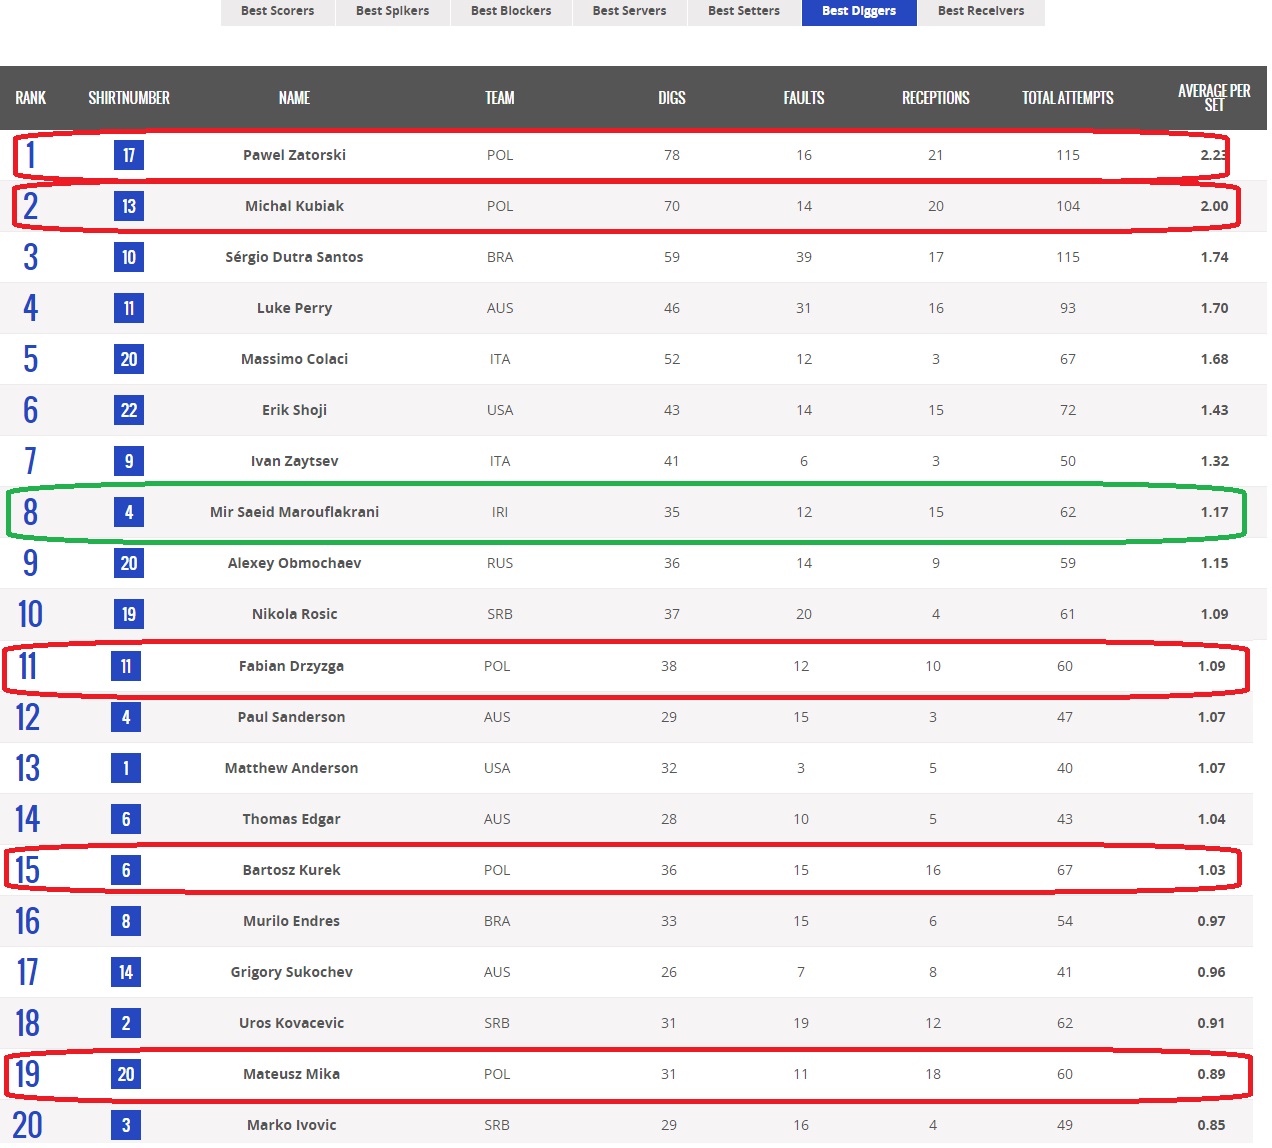1272x1148 pixels.
Task: Click Nikola Rosic's shirt number 19 badge
Action: [129, 614]
